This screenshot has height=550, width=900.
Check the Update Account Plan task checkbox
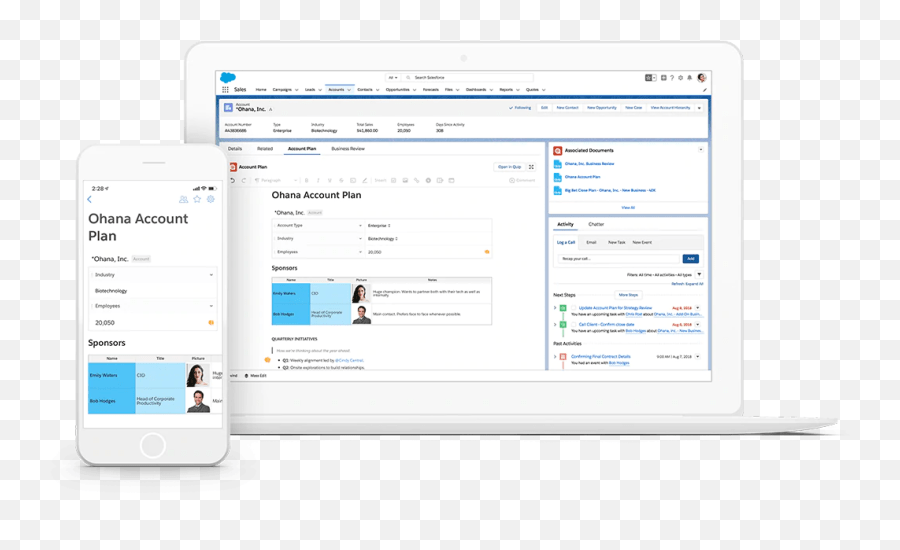tap(573, 308)
